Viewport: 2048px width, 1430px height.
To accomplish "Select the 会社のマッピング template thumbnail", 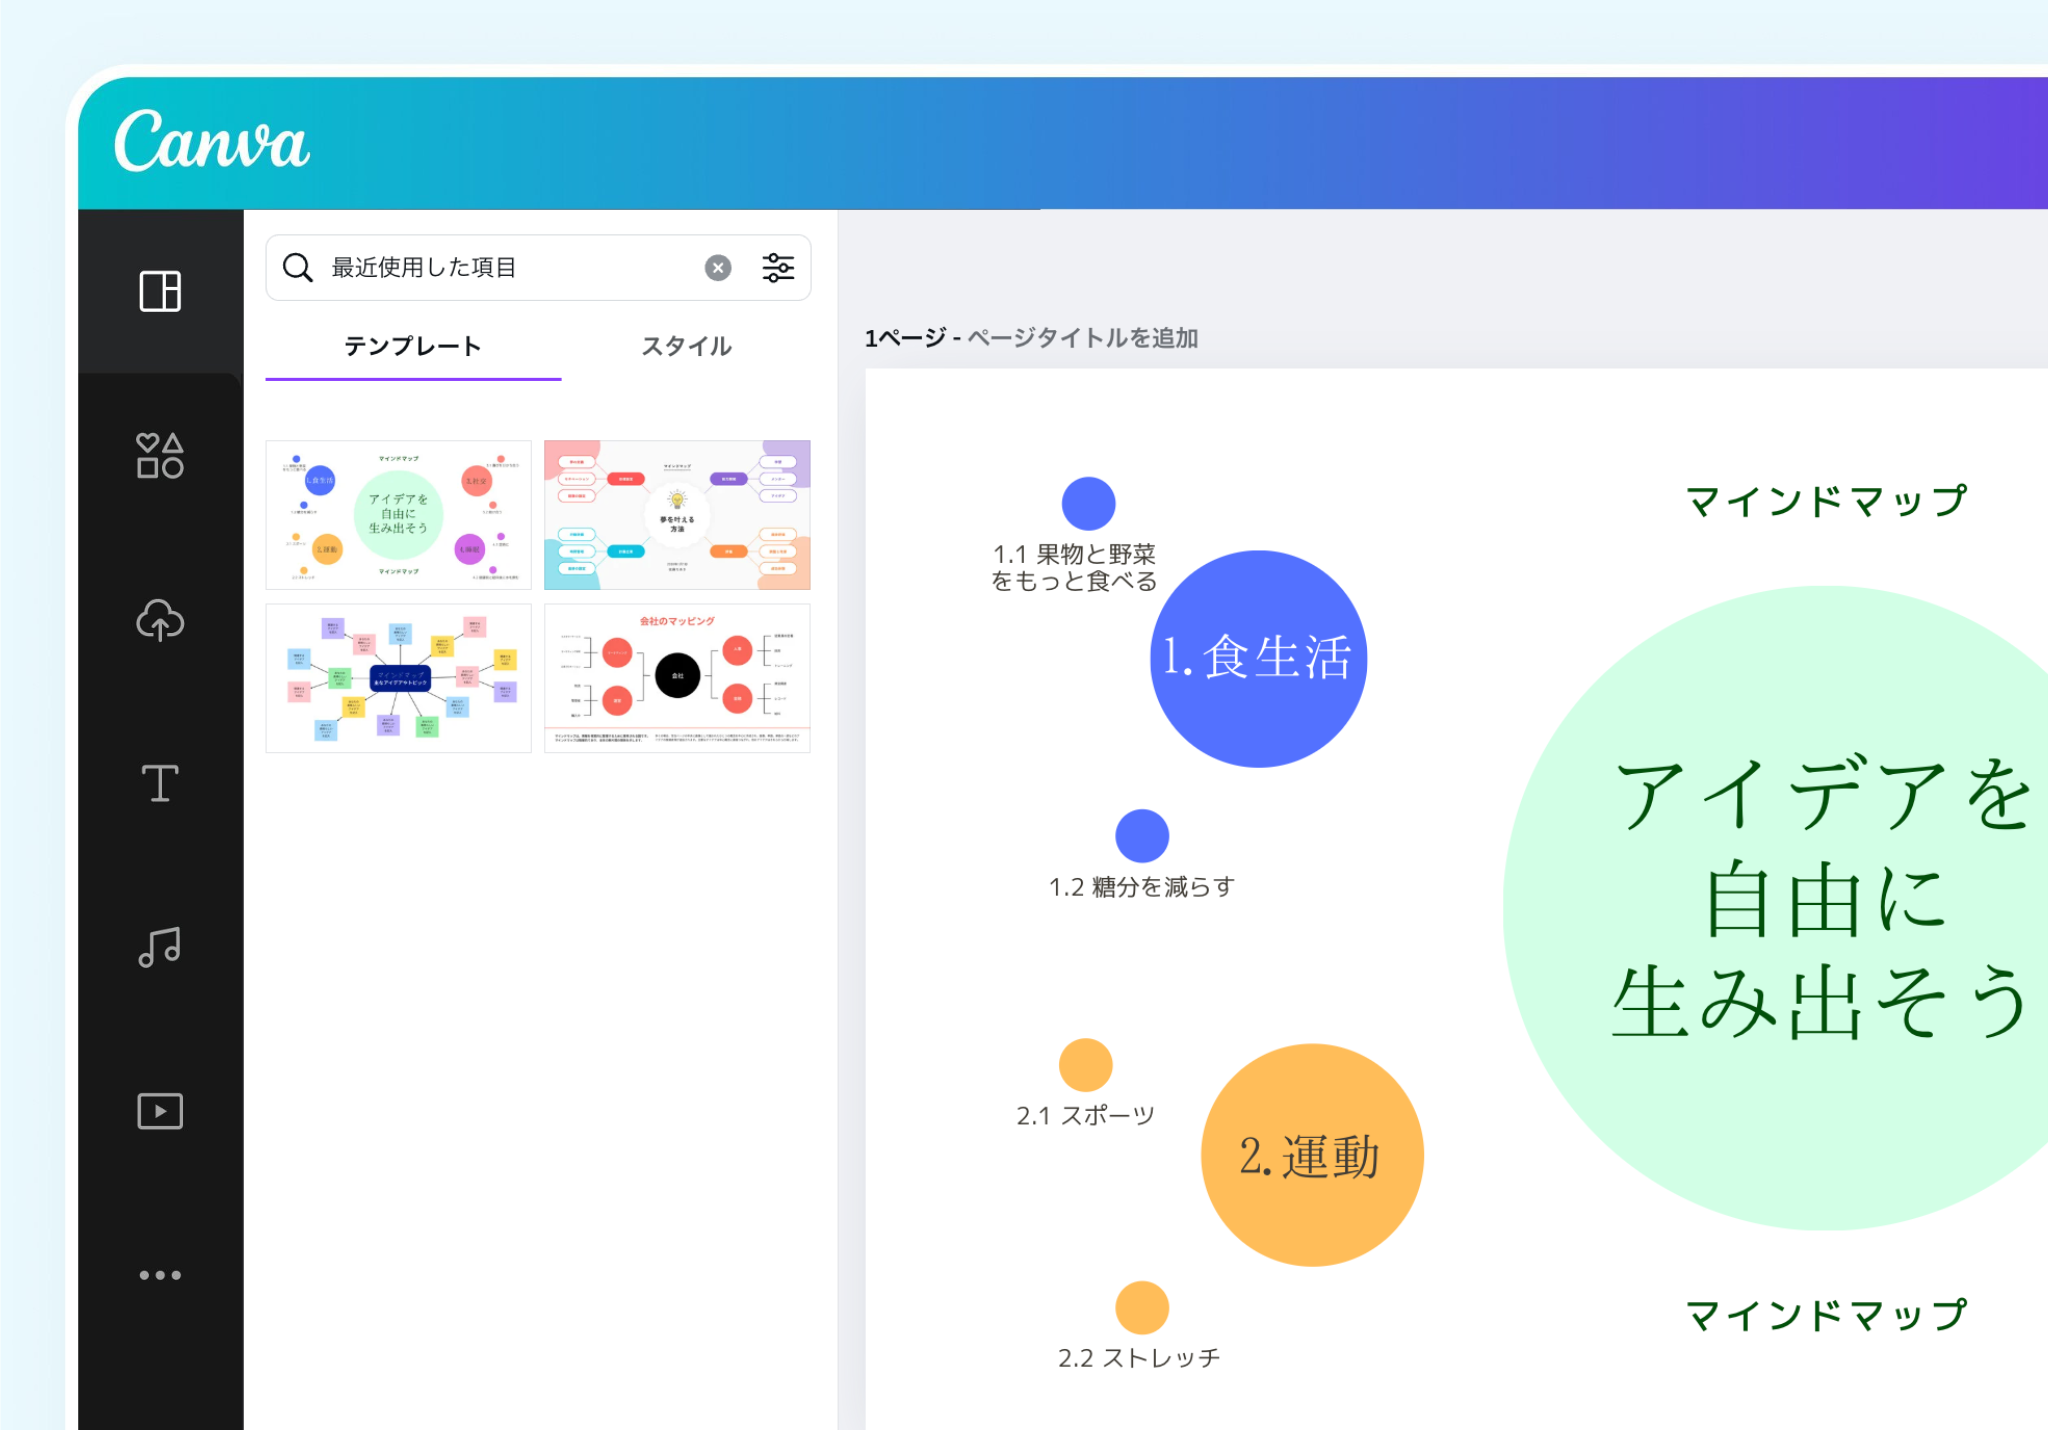I will click(677, 678).
